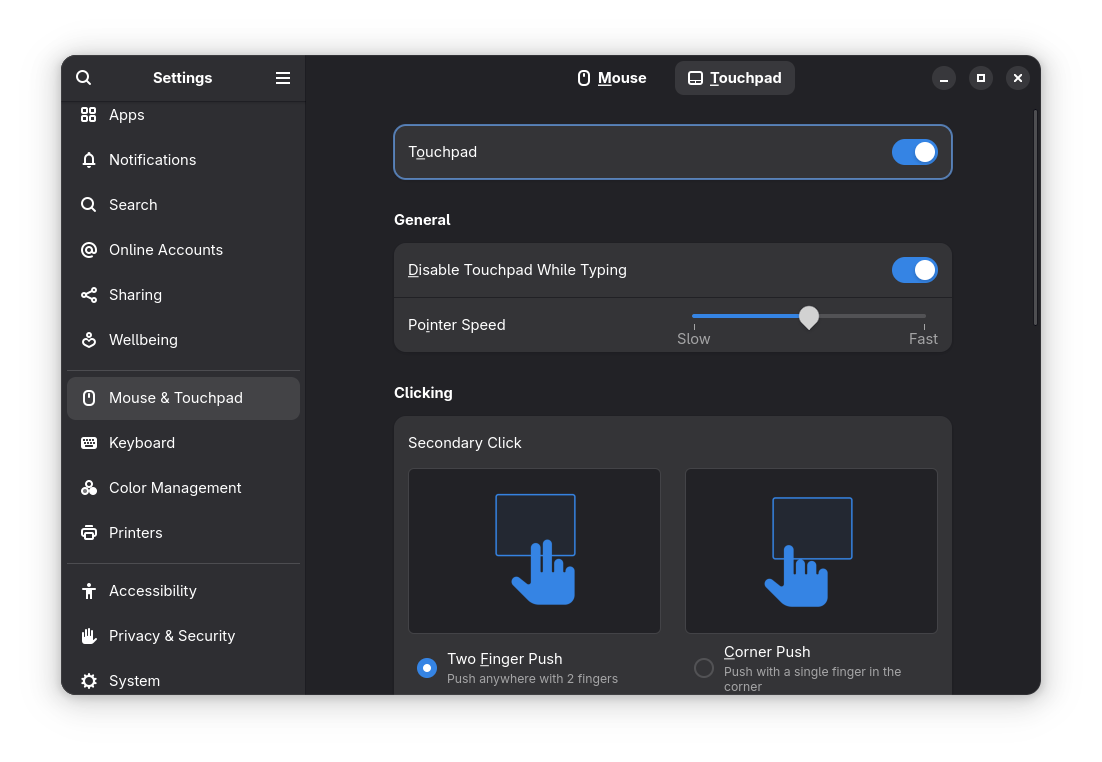Click the Sharing icon in sidebar
This screenshot has height=762, width=1102.
click(x=89, y=295)
